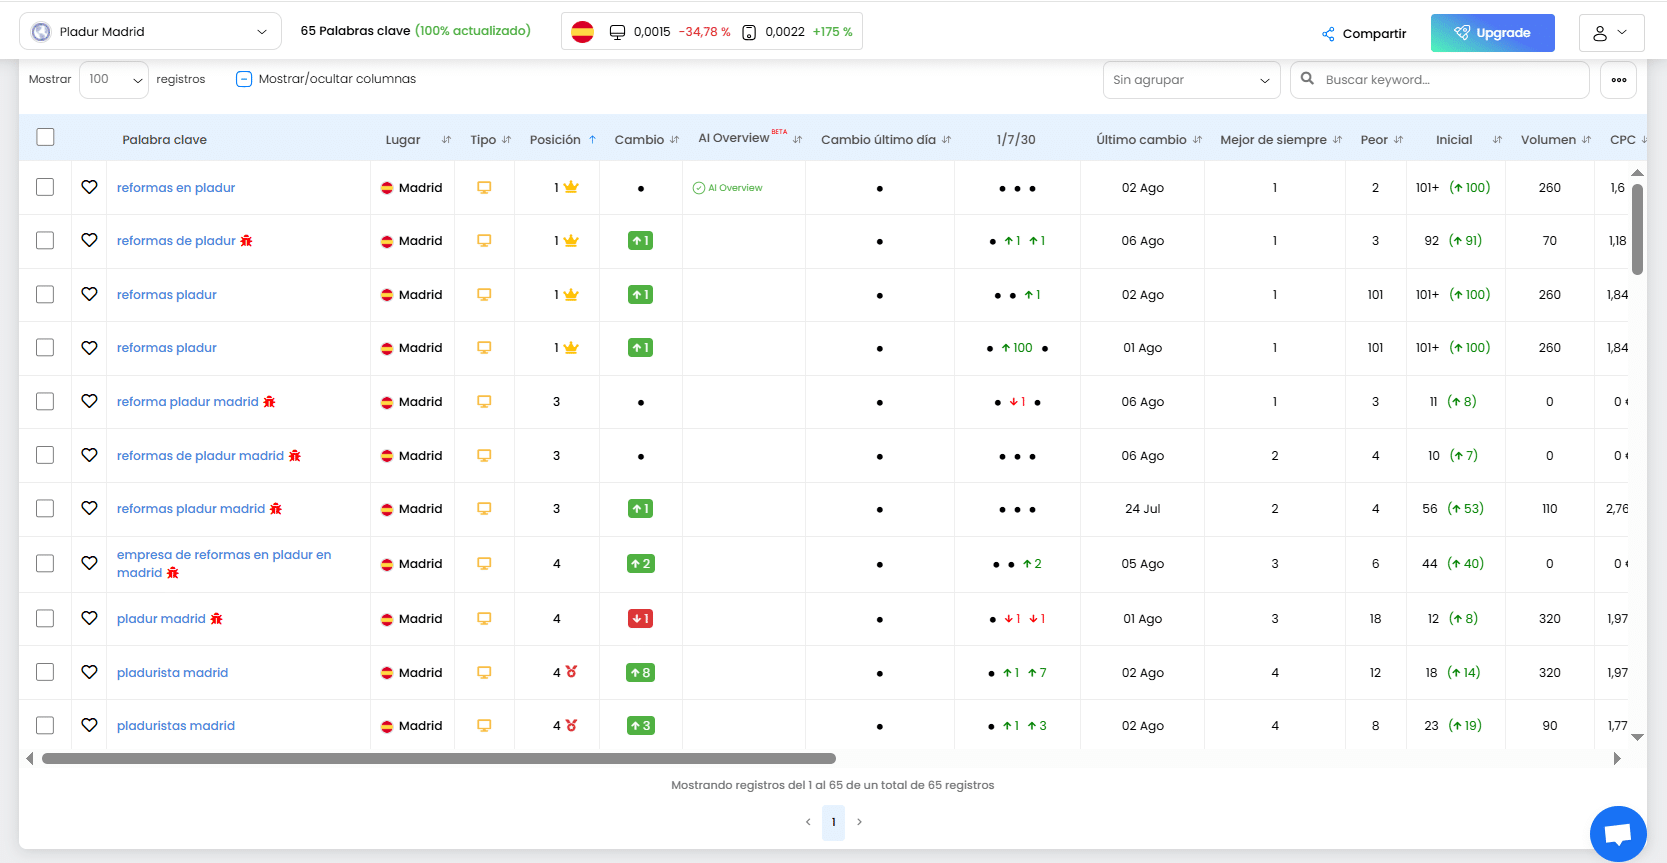Open the blue chat support bubble
Viewport: 1667px width, 863px height.
click(x=1617, y=833)
